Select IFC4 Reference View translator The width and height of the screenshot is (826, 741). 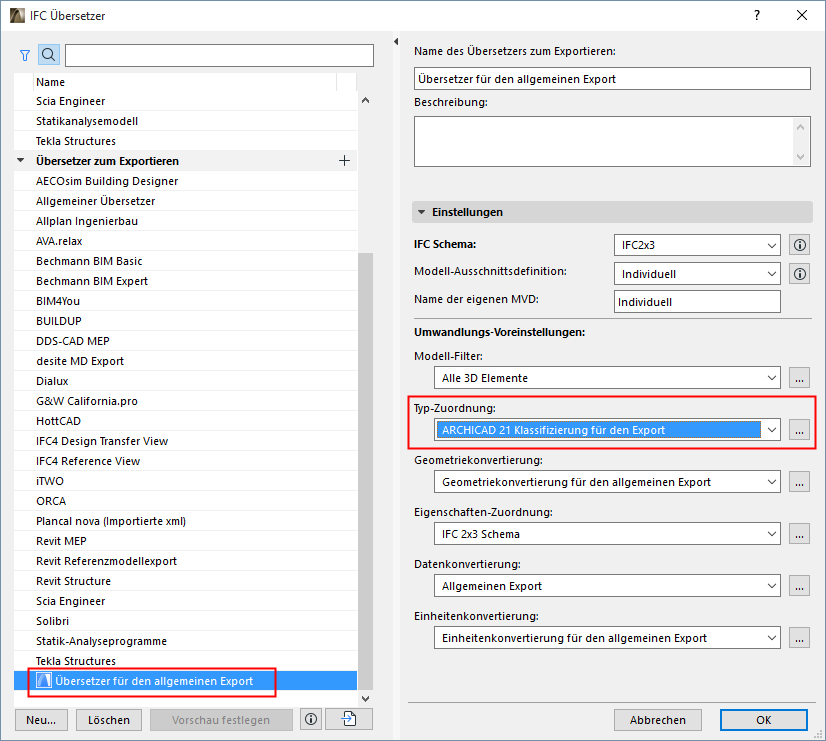pos(185,461)
